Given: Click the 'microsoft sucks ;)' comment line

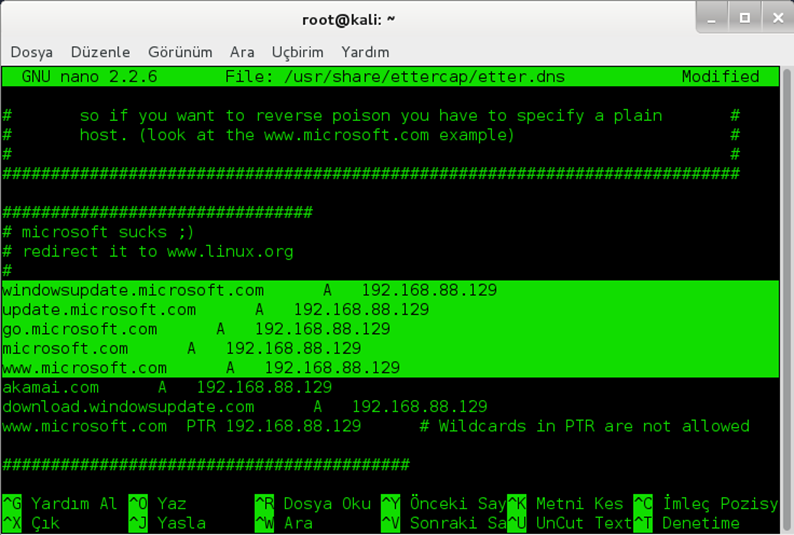Looking at the screenshot, I should click(x=98, y=232).
